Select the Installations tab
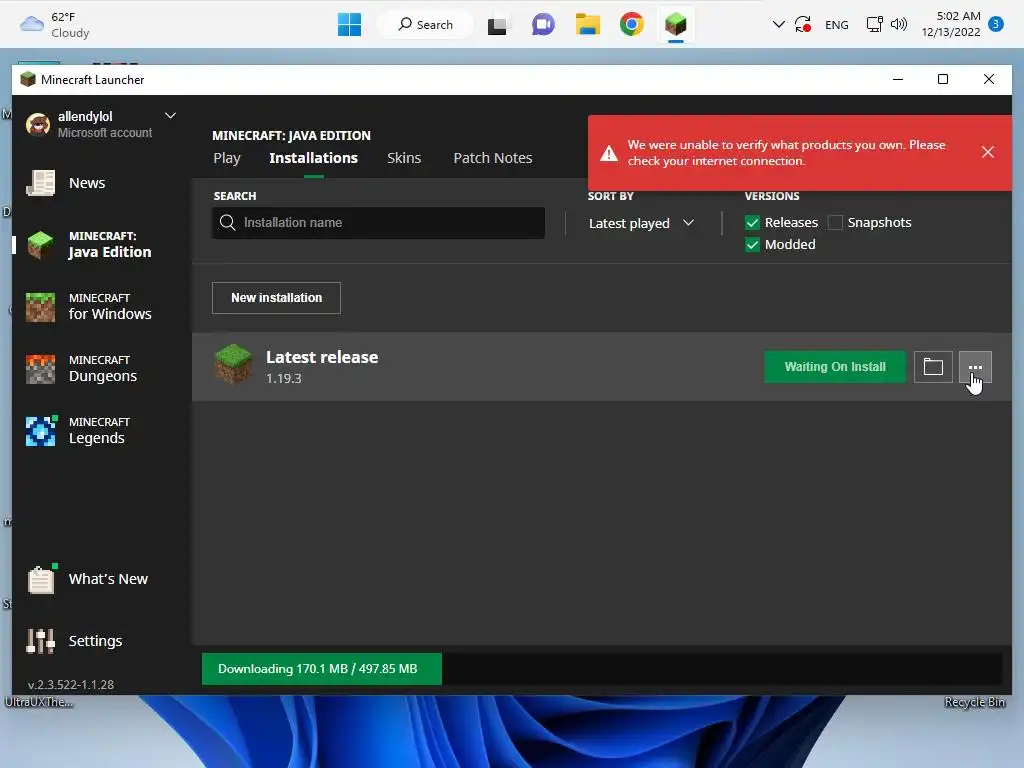Screen dimensions: 1024x768 click(313, 158)
